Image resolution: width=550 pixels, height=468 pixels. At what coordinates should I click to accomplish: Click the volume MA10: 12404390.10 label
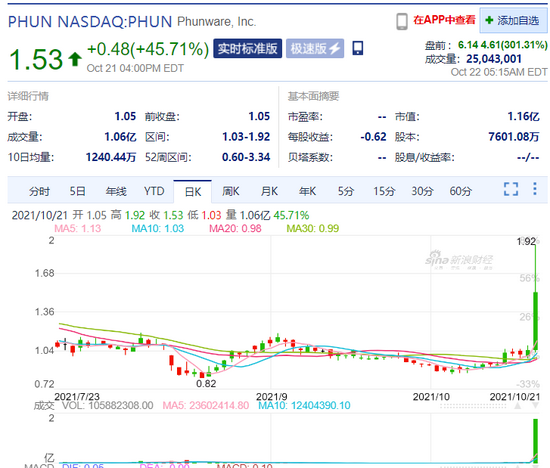[x=304, y=406]
